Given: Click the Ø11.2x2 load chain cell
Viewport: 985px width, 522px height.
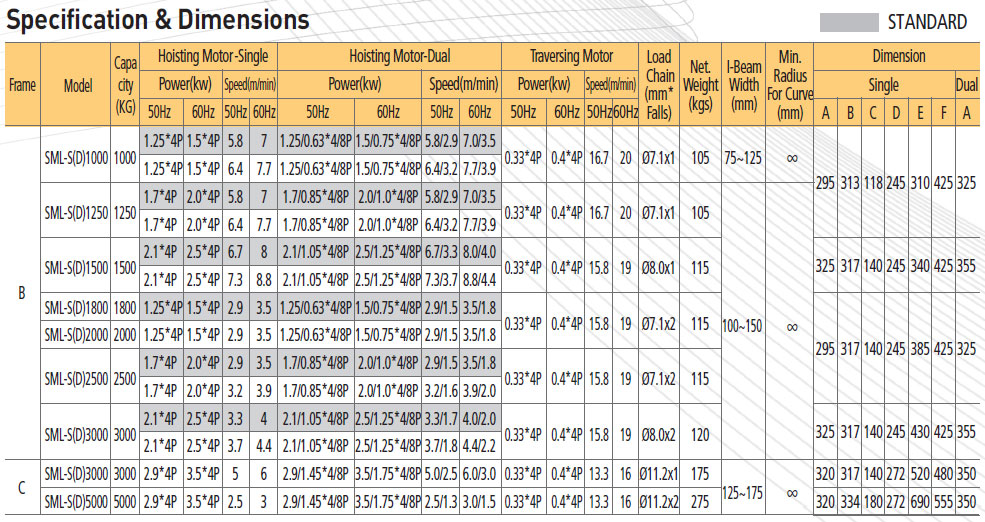Looking at the screenshot, I should 659,501.
